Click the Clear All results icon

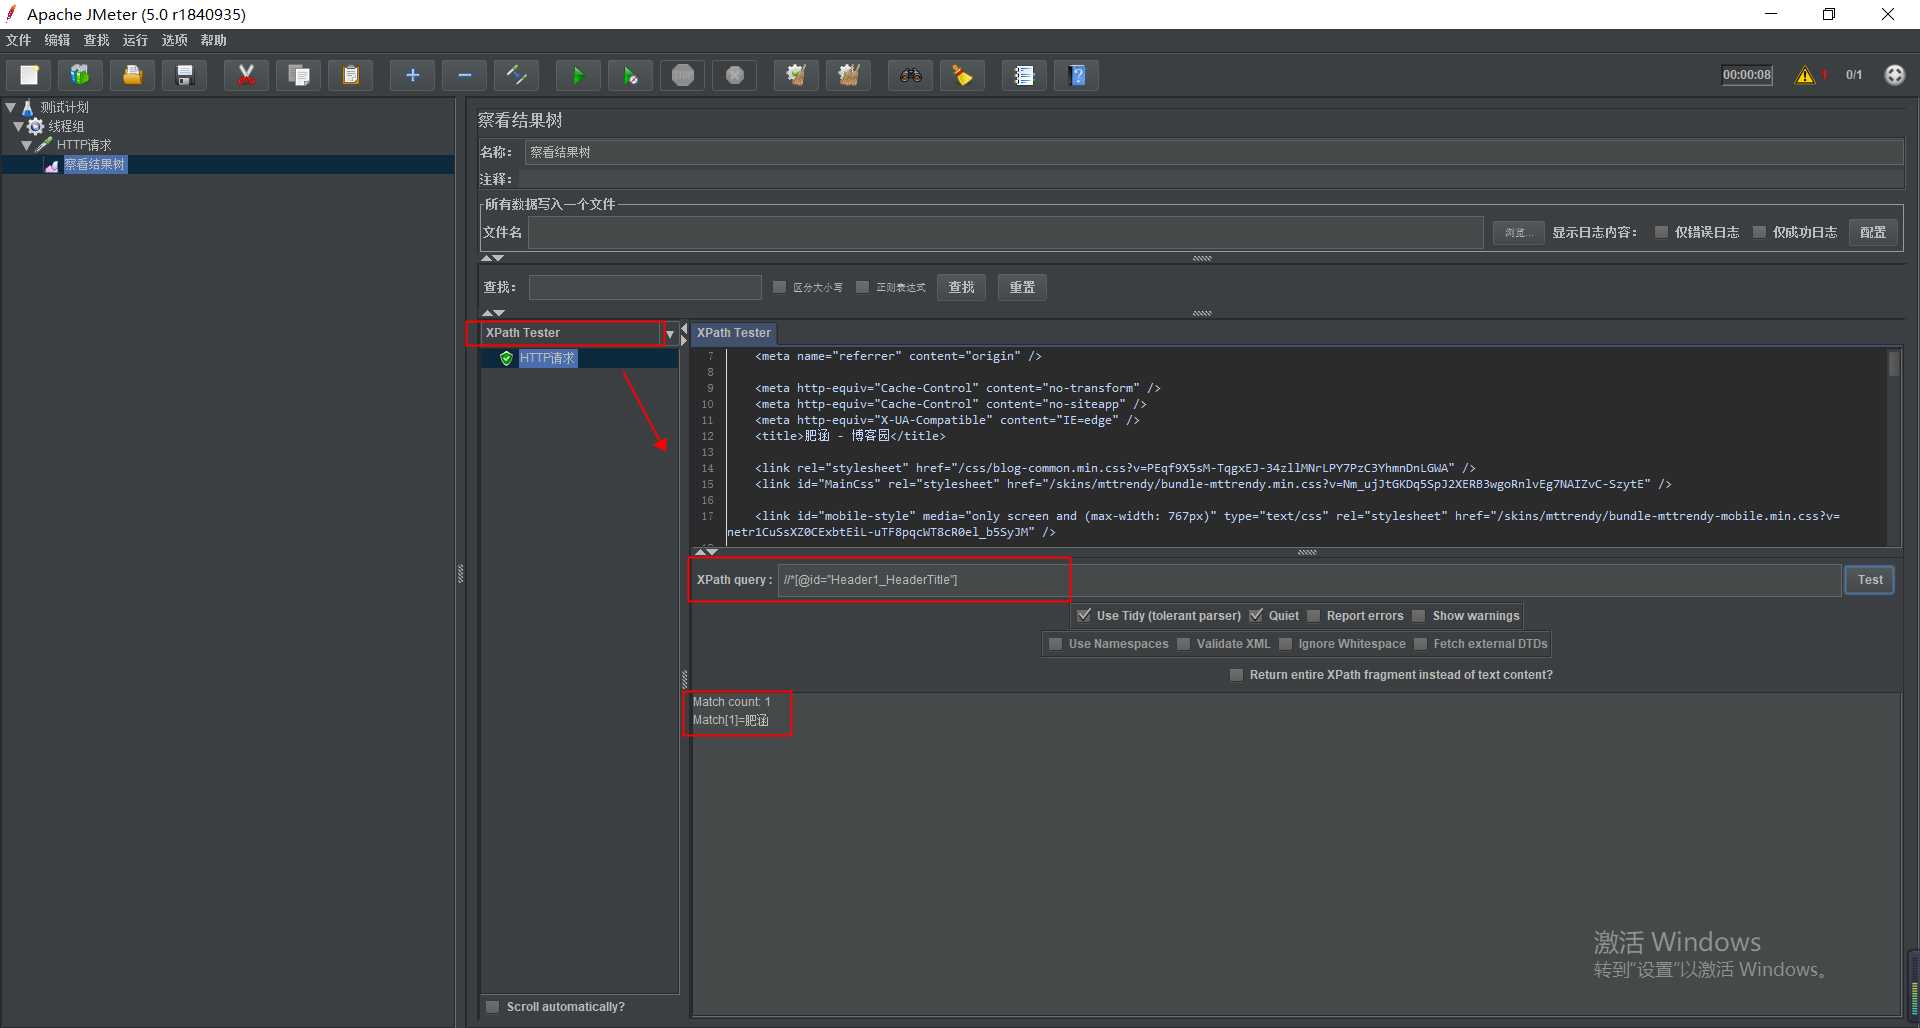(848, 75)
